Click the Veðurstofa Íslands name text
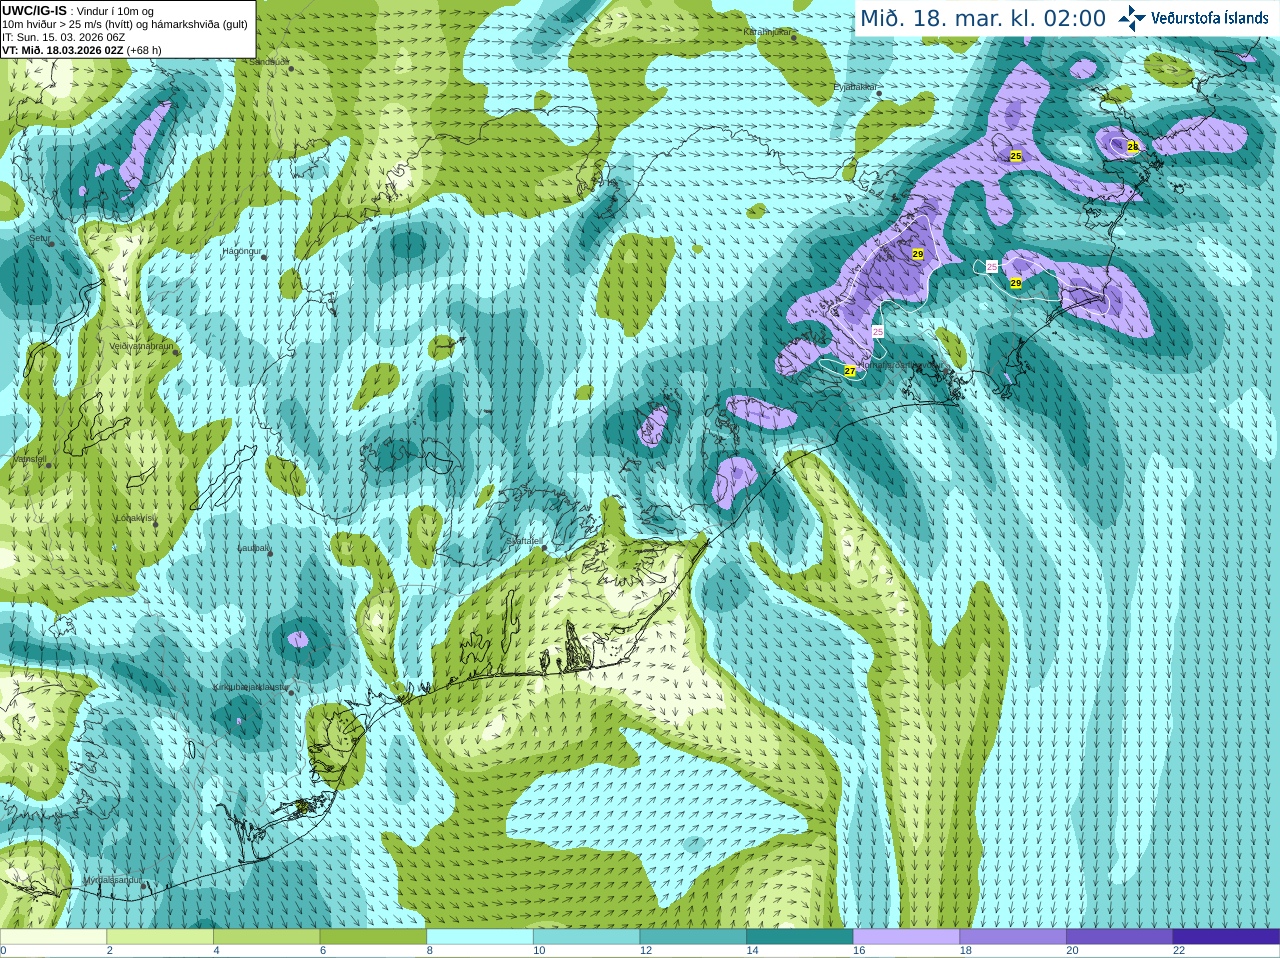1280x958 pixels. click(1209, 18)
